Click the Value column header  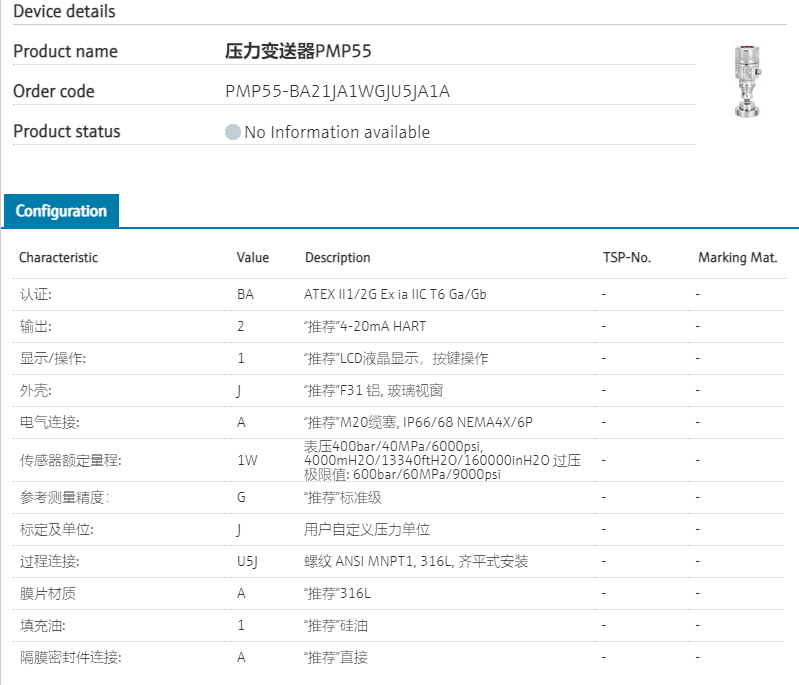point(253,258)
